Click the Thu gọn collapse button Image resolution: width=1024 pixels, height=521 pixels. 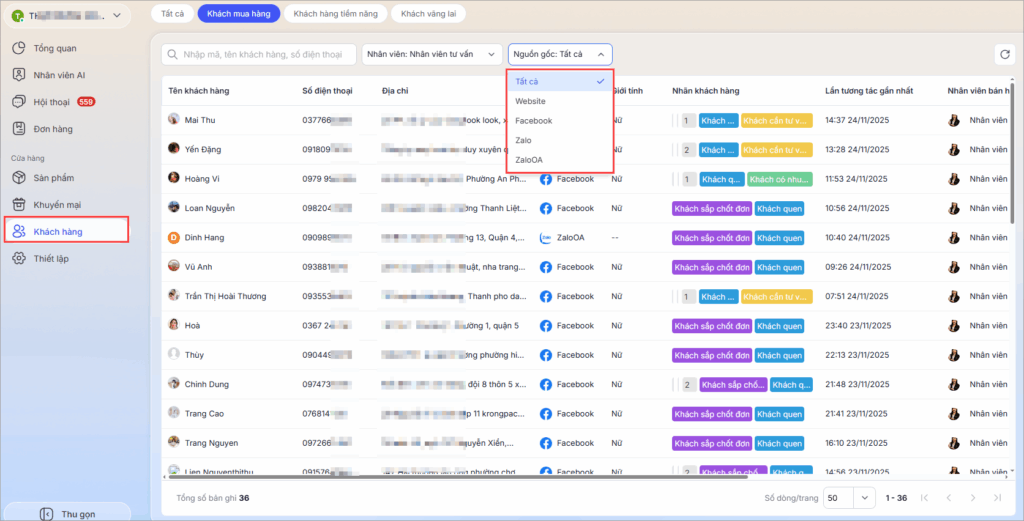click(67, 513)
